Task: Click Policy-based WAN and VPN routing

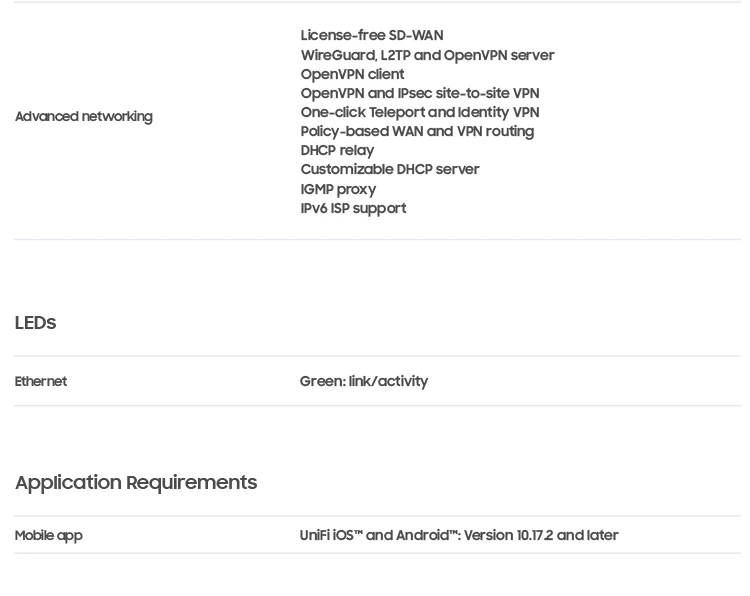Action: (417, 131)
